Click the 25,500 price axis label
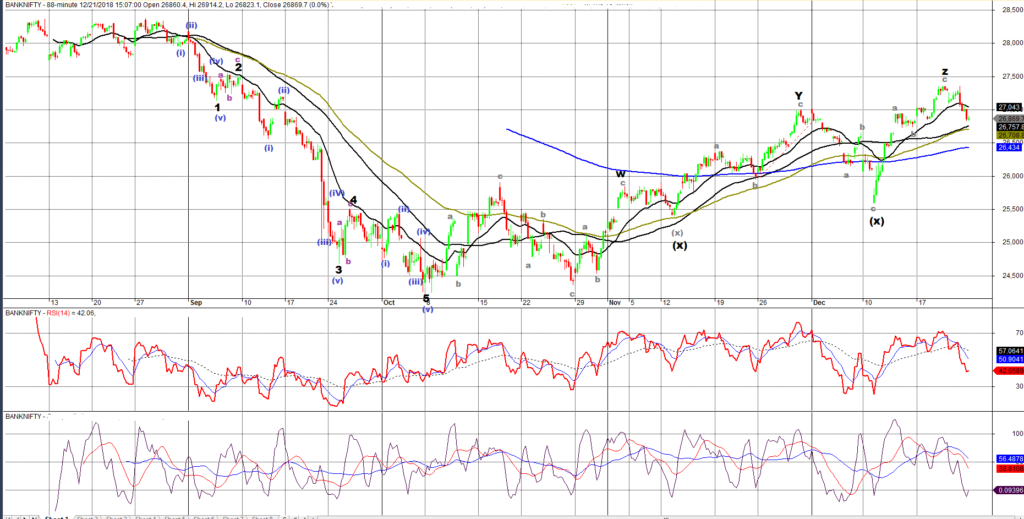 click(x=1012, y=210)
